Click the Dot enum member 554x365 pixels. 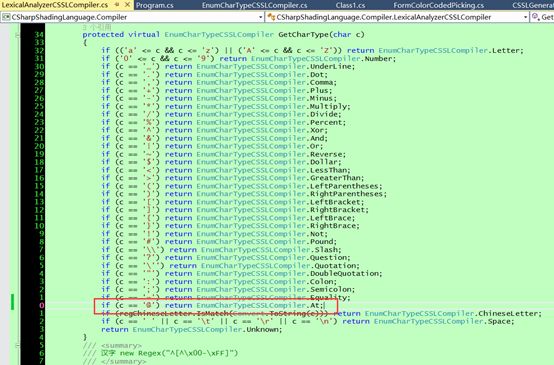(317, 75)
